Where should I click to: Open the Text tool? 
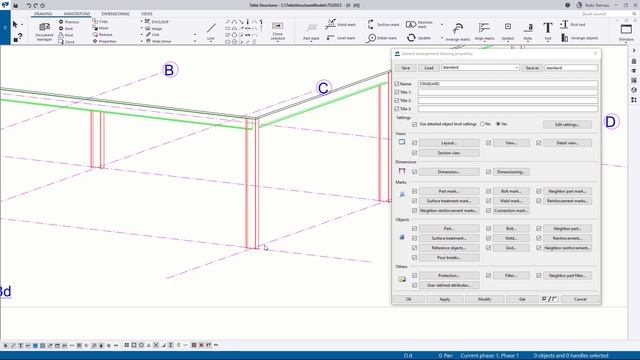(x=547, y=31)
